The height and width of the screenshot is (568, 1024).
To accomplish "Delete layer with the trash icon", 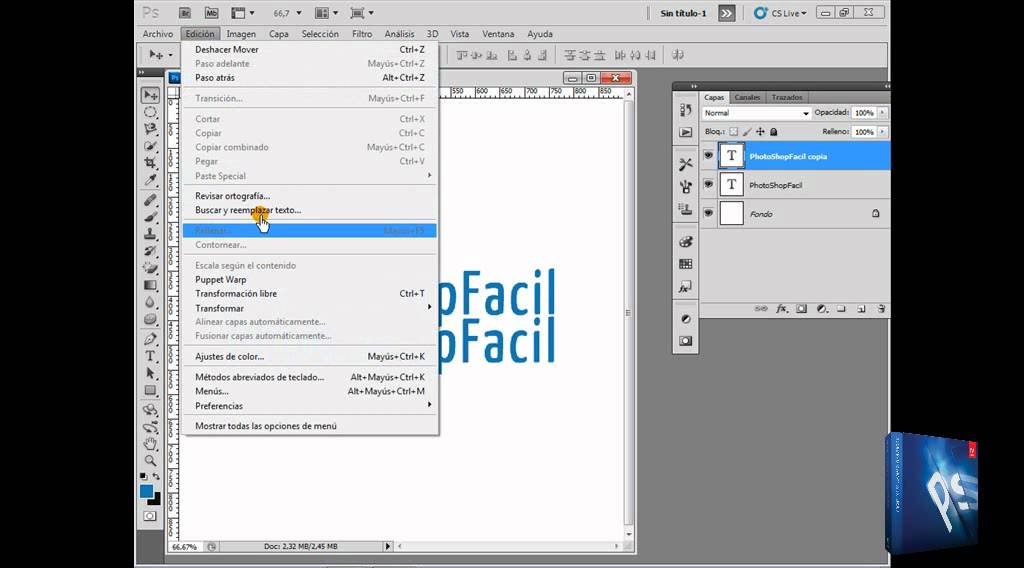I will click(x=881, y=309).
